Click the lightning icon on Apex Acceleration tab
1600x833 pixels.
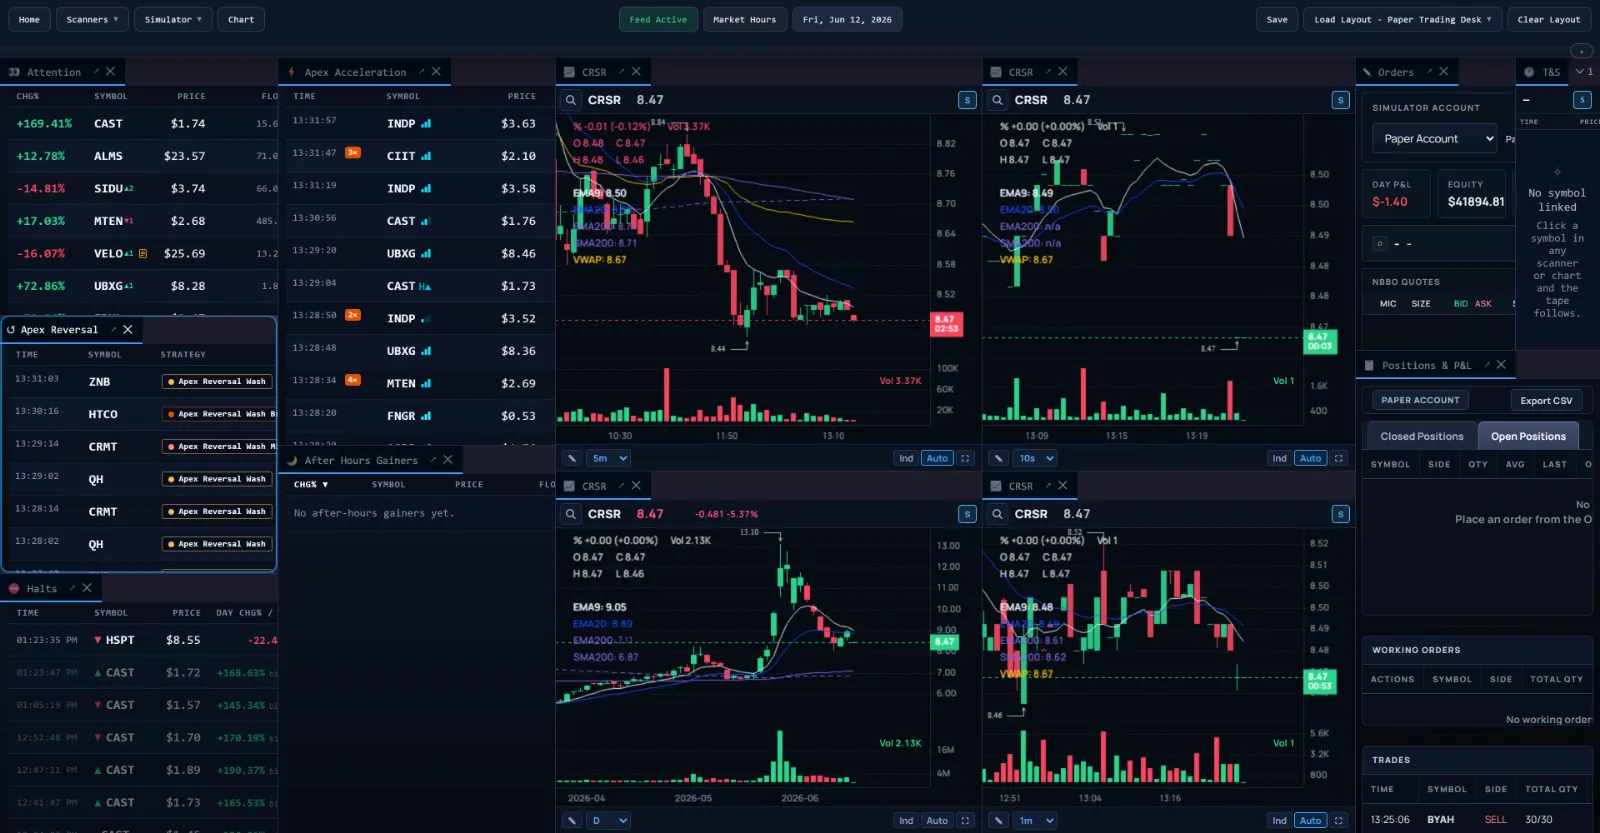click(x=291, y=72)
